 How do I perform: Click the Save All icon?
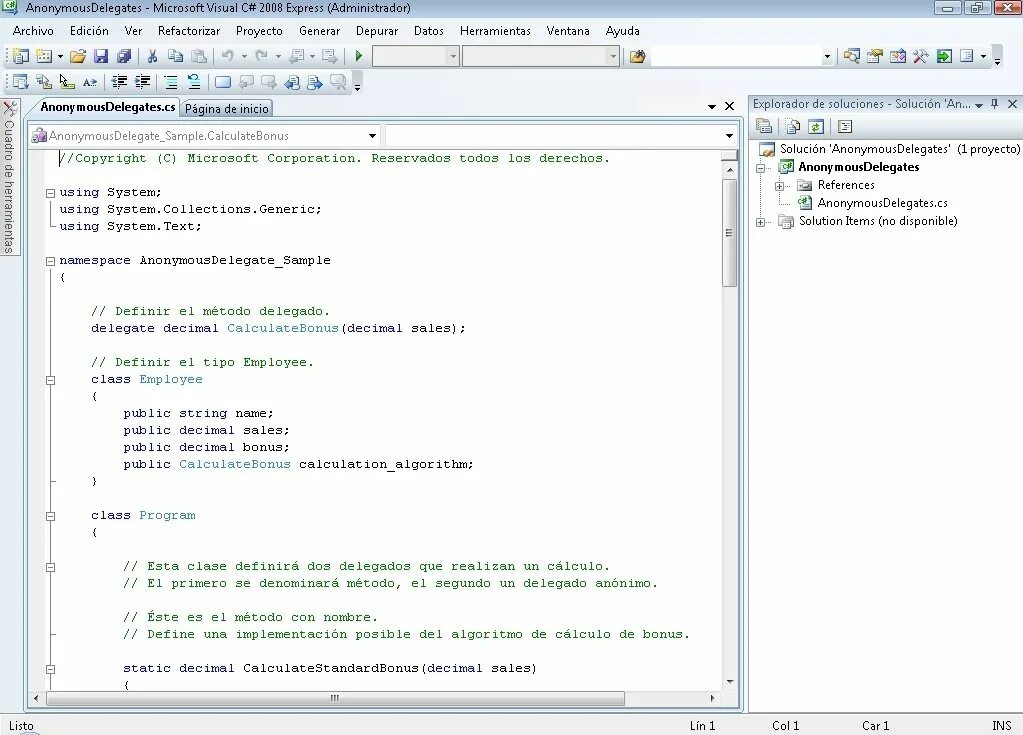point(124,56)
